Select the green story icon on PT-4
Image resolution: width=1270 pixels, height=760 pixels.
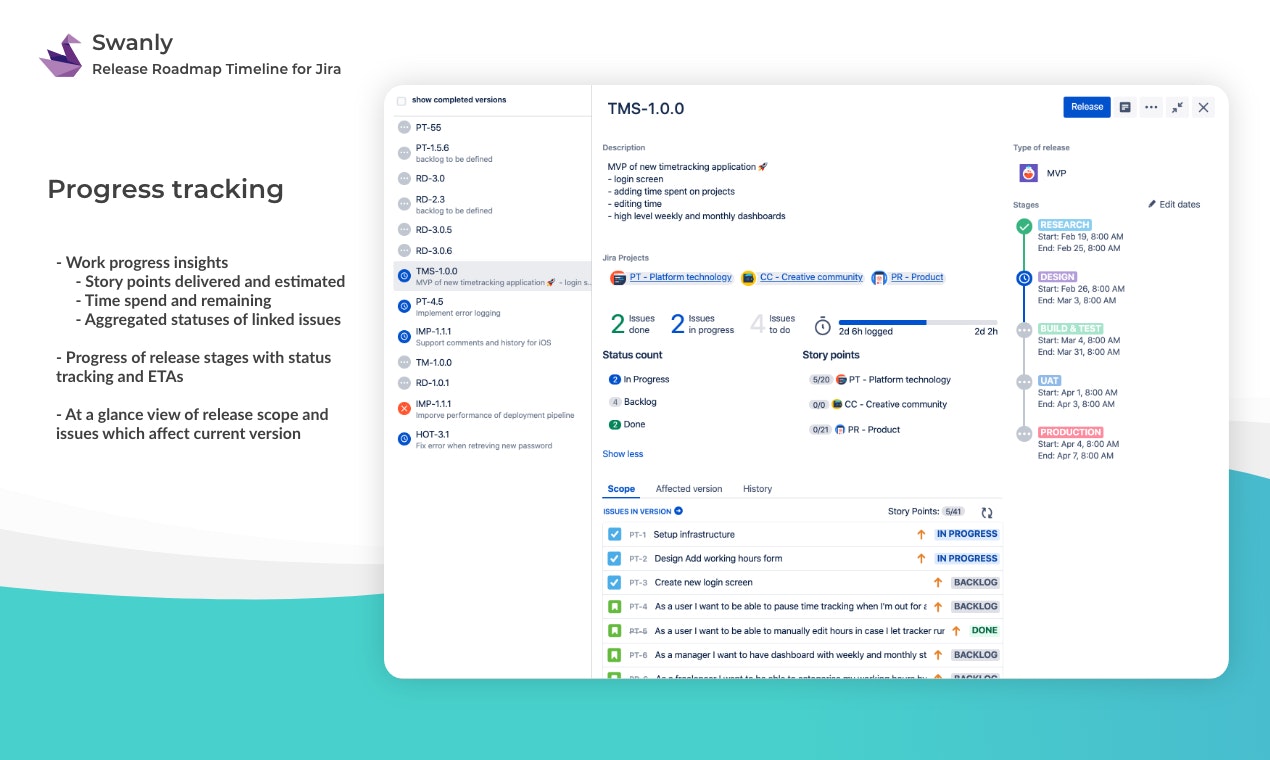614,606
